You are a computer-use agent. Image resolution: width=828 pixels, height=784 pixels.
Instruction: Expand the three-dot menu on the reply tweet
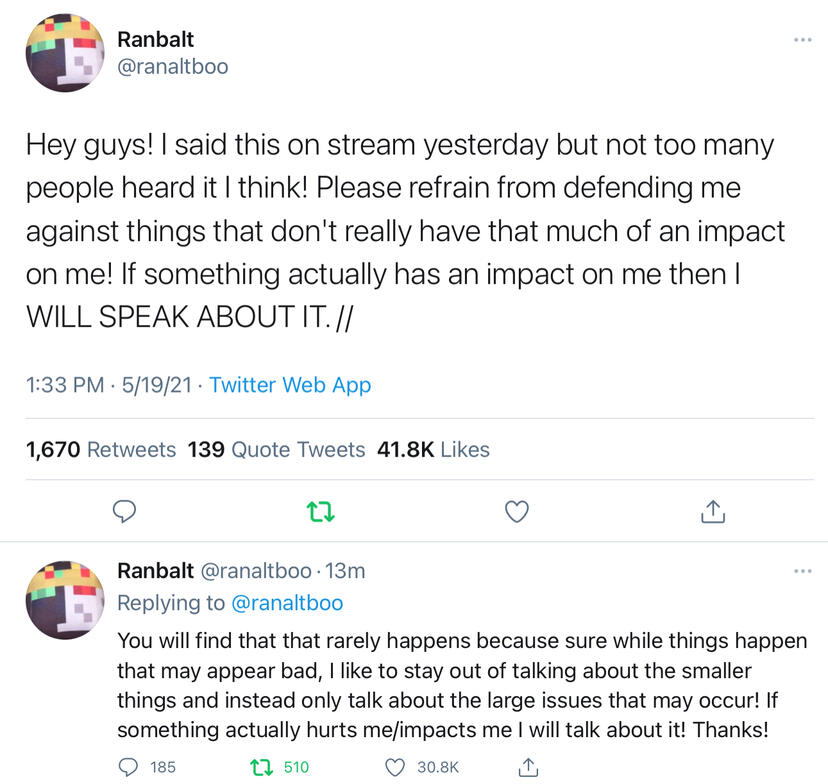[x=802, y=571]
